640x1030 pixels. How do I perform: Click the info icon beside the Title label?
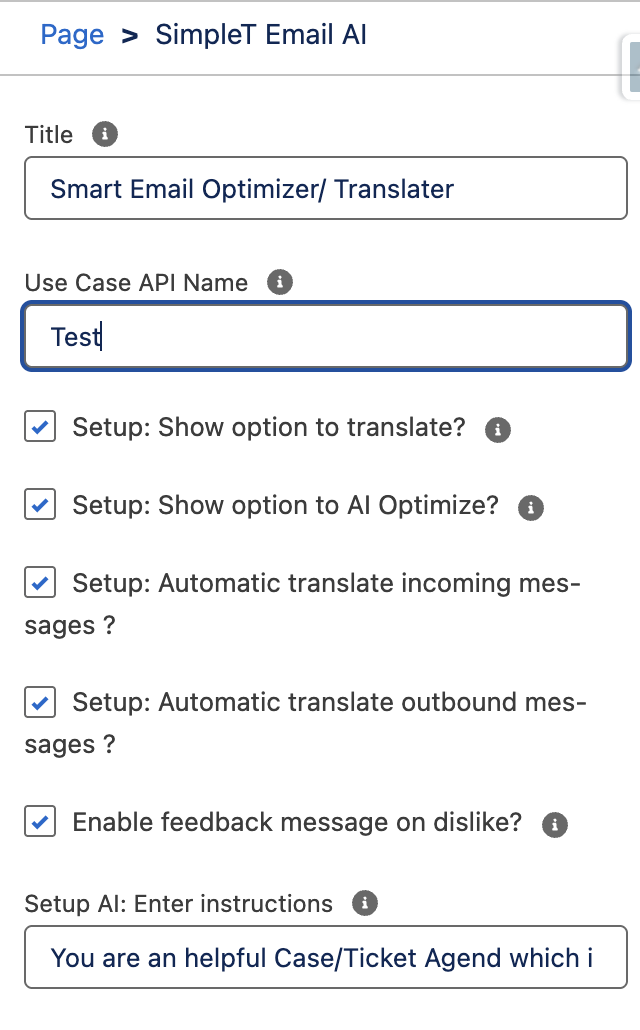pyautogui.click(x=104, y=135)
